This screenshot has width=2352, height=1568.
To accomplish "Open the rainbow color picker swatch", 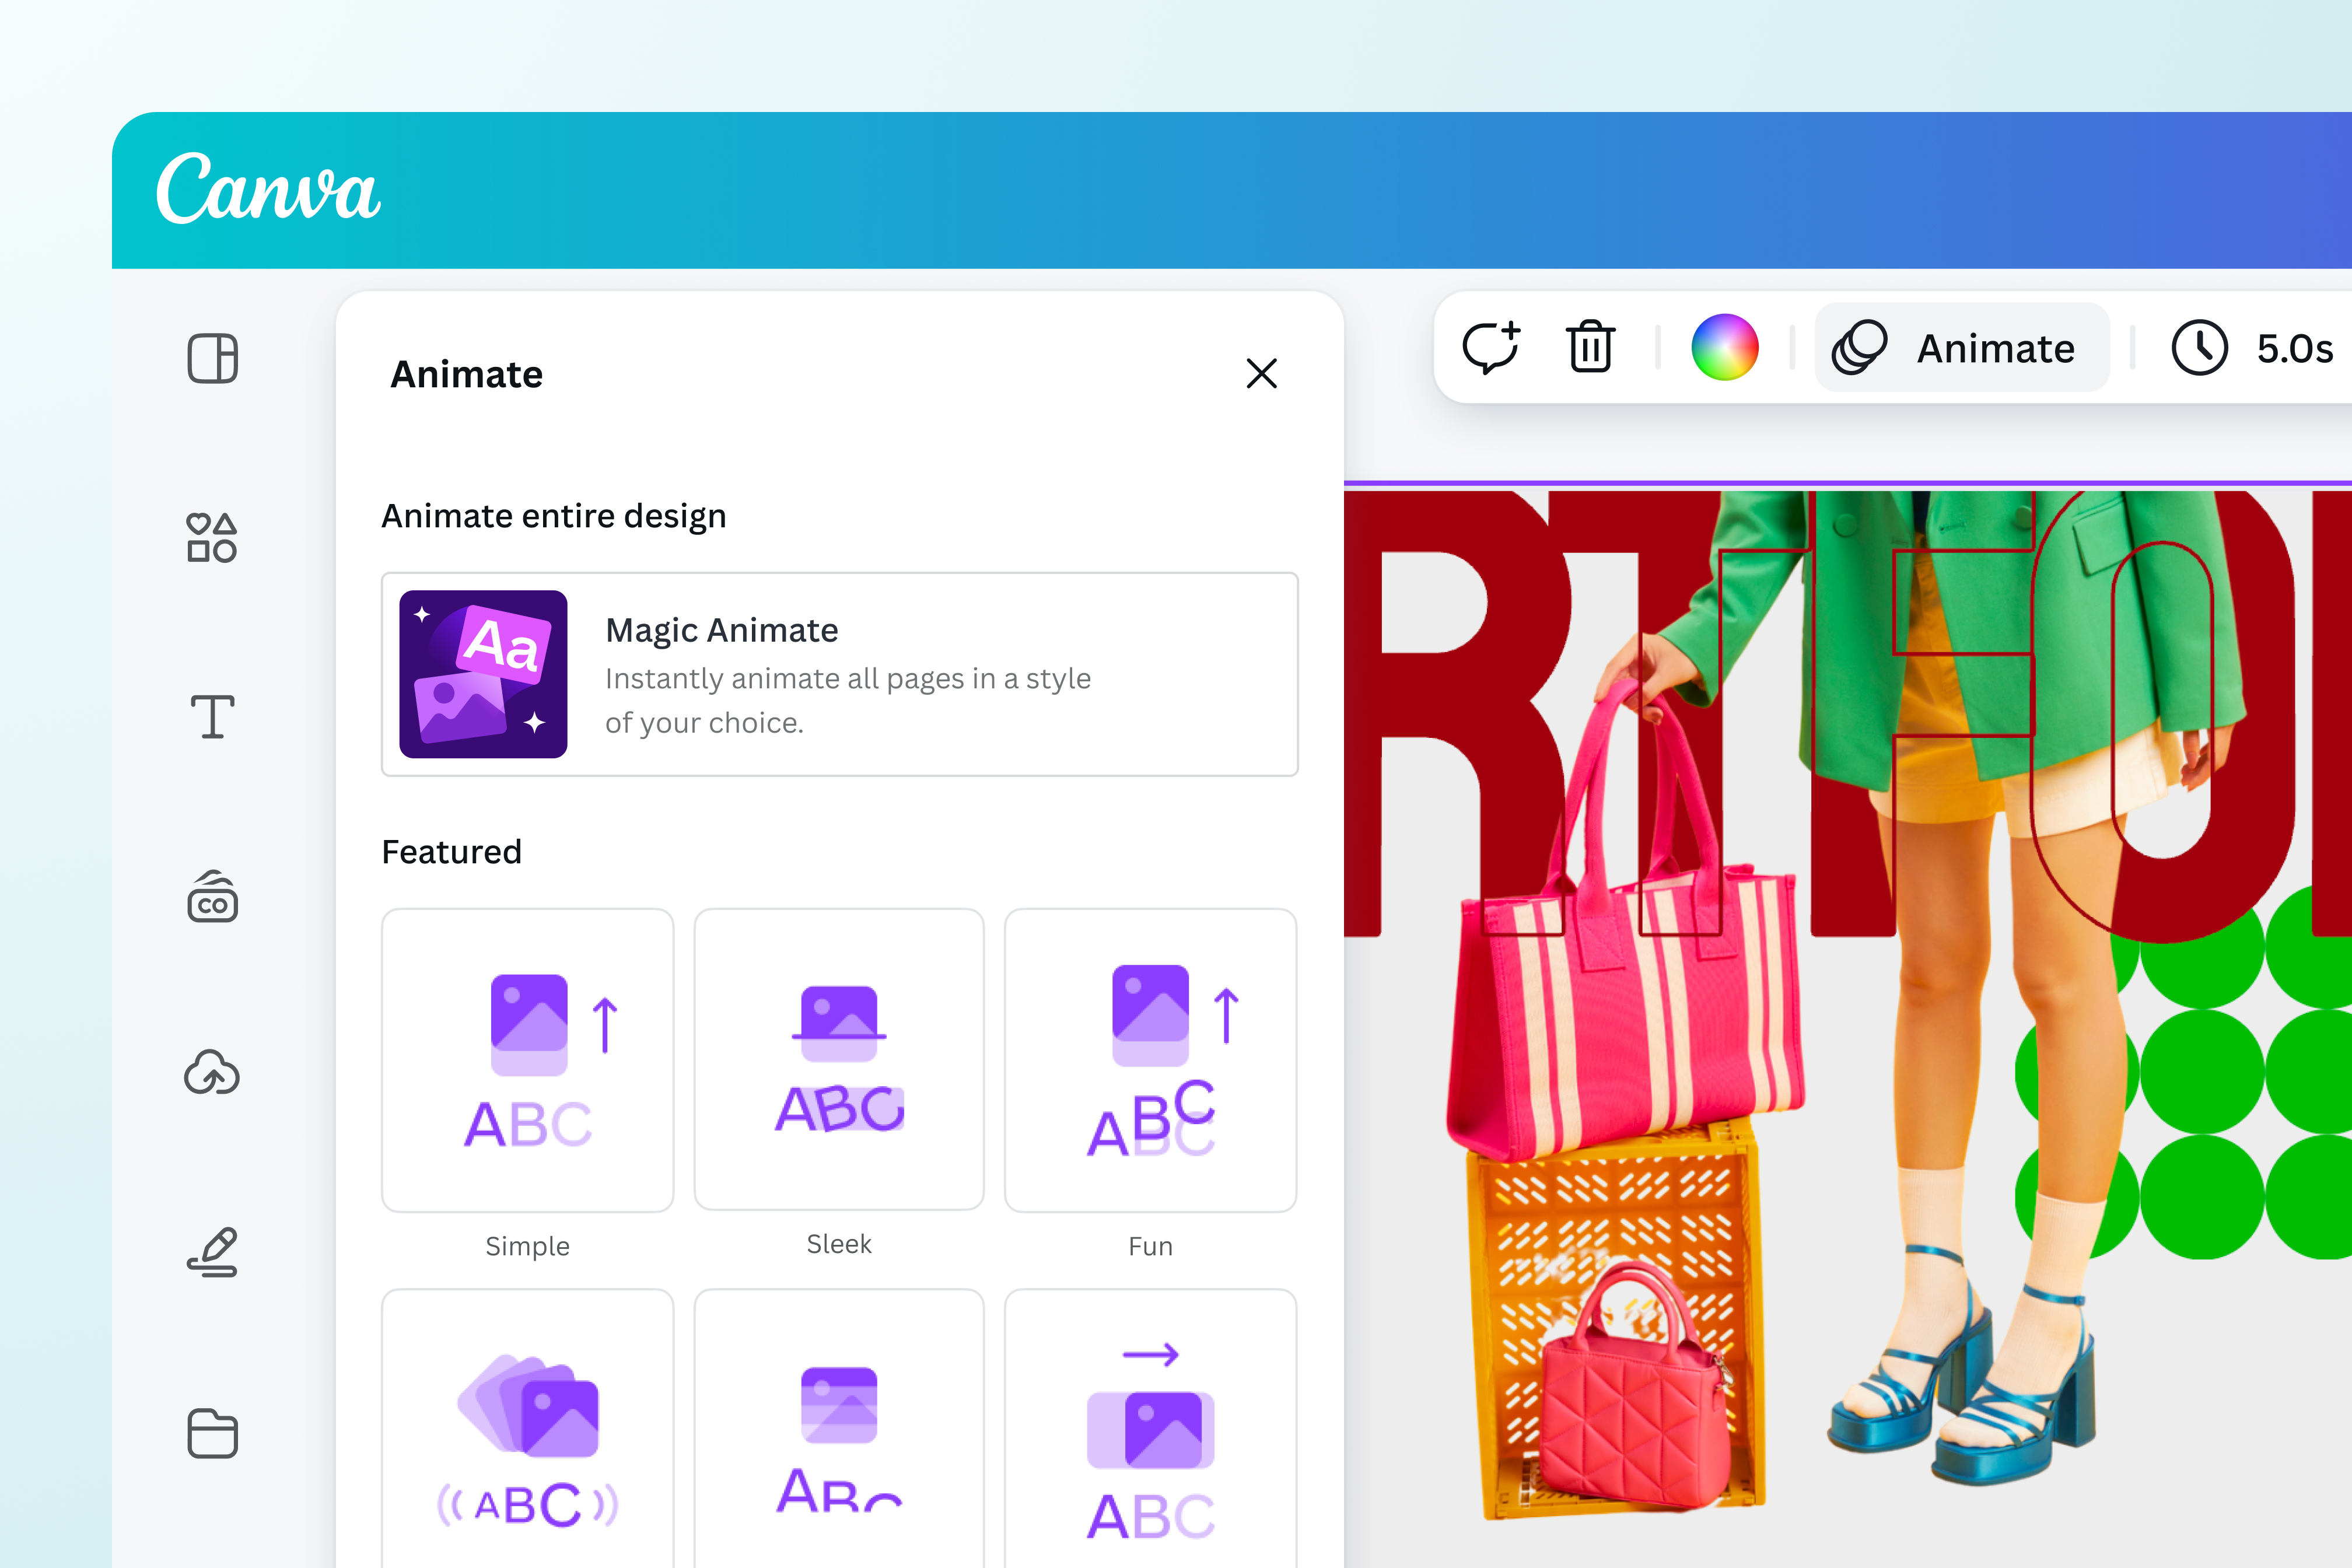I will 1725,347.
